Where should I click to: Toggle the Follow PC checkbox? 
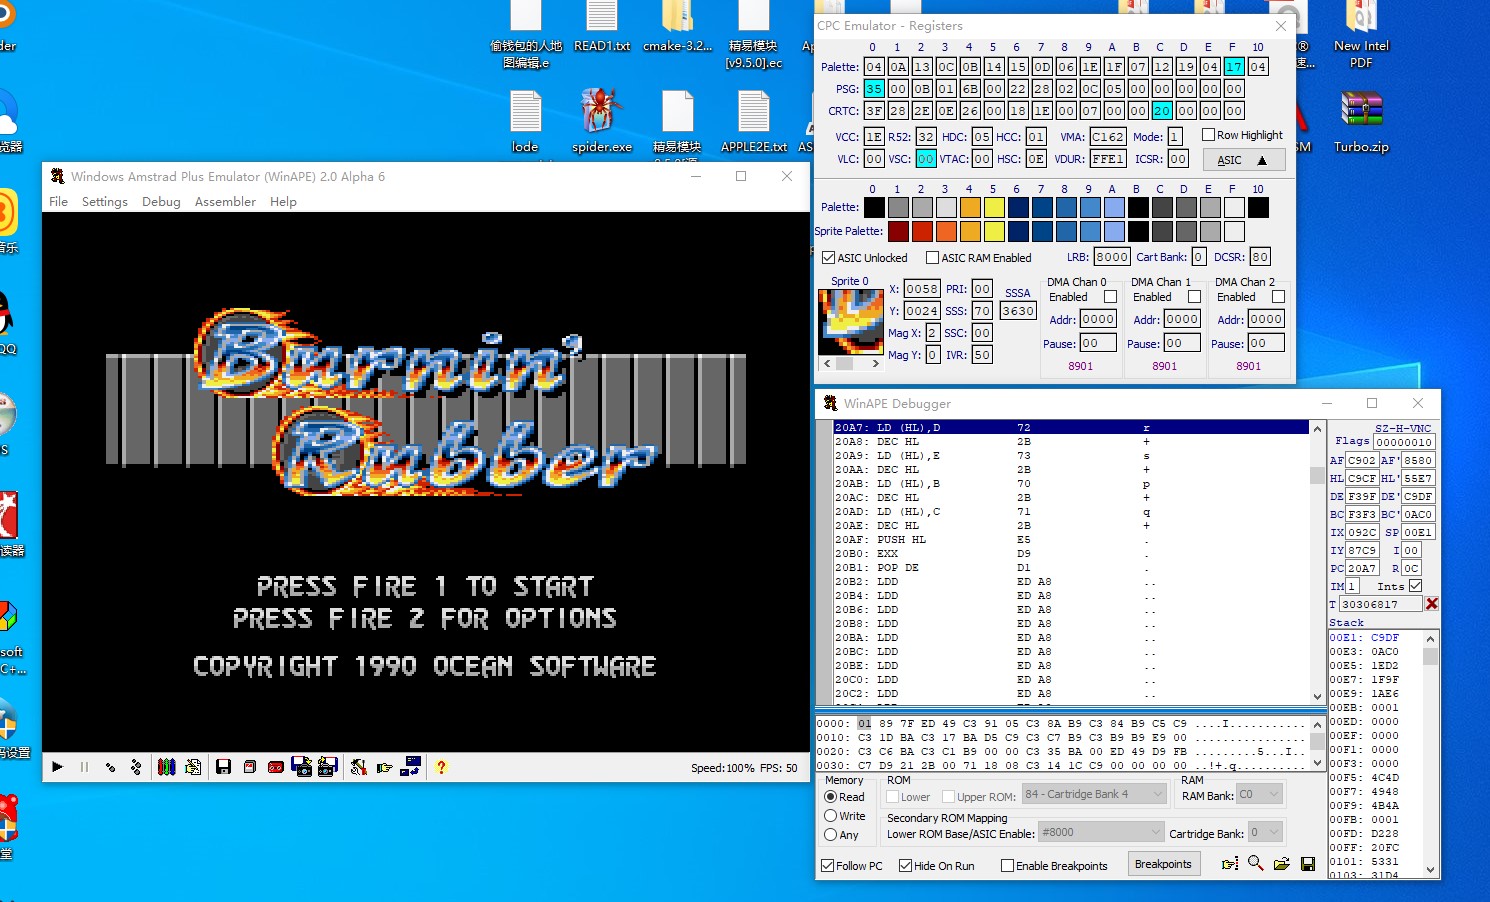[827, 866]
